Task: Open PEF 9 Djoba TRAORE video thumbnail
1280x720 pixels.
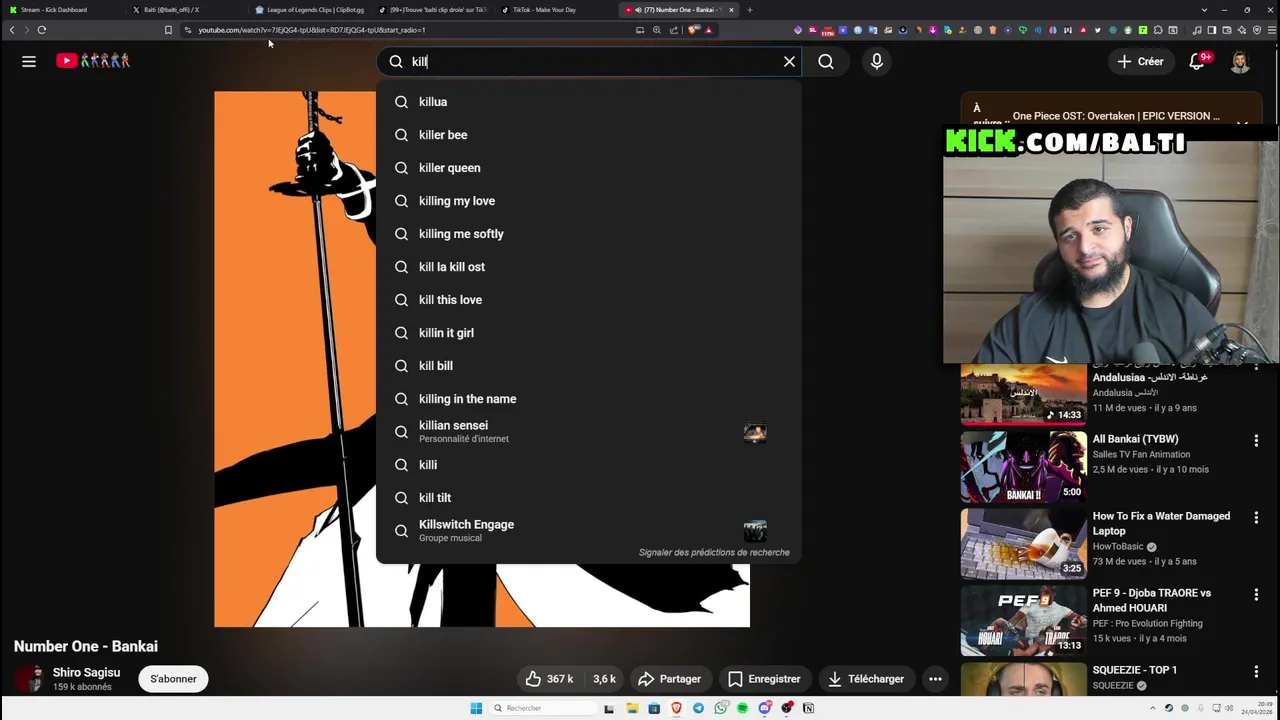Action: (x=1023, y=621)
